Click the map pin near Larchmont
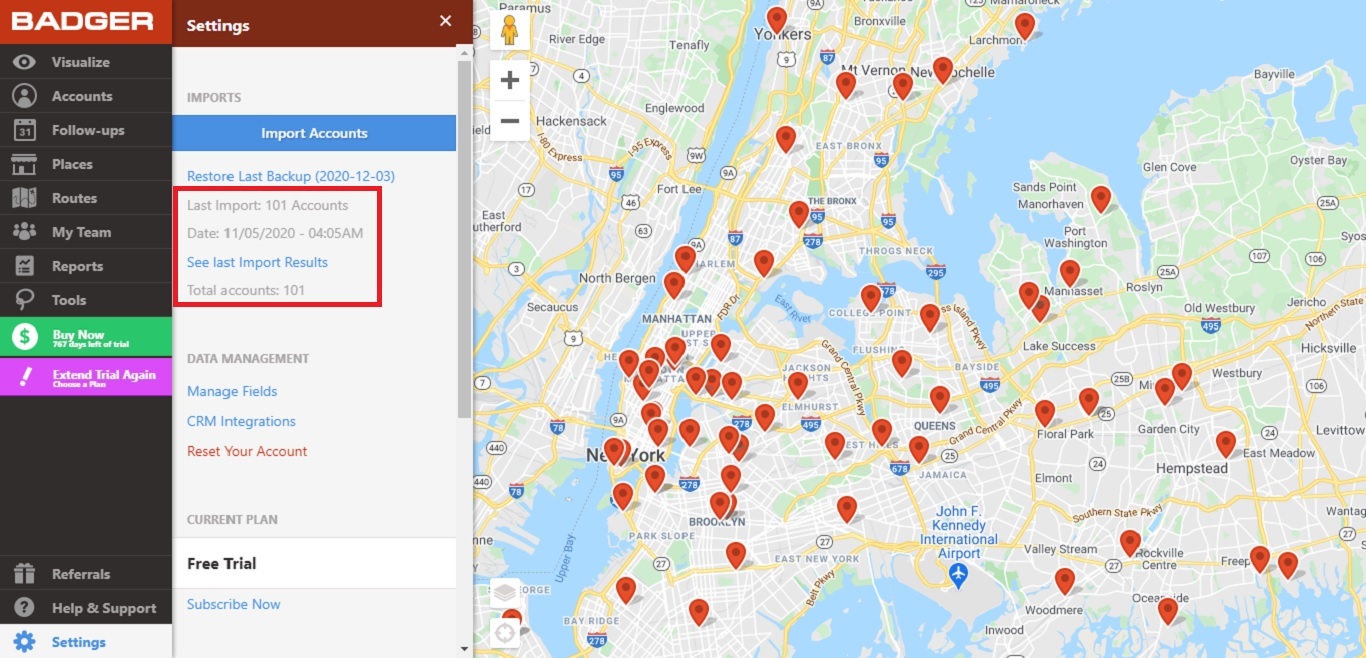1366x658 pixels. (1025, 25)
